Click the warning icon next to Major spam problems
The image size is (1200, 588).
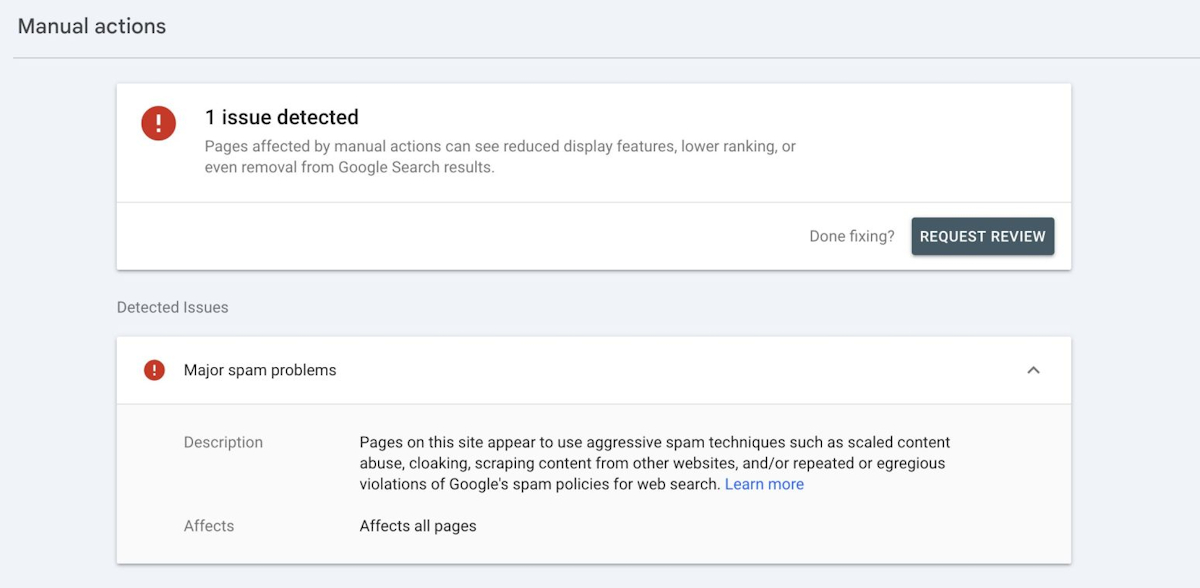pyautogui.click(x=154, y=369)
